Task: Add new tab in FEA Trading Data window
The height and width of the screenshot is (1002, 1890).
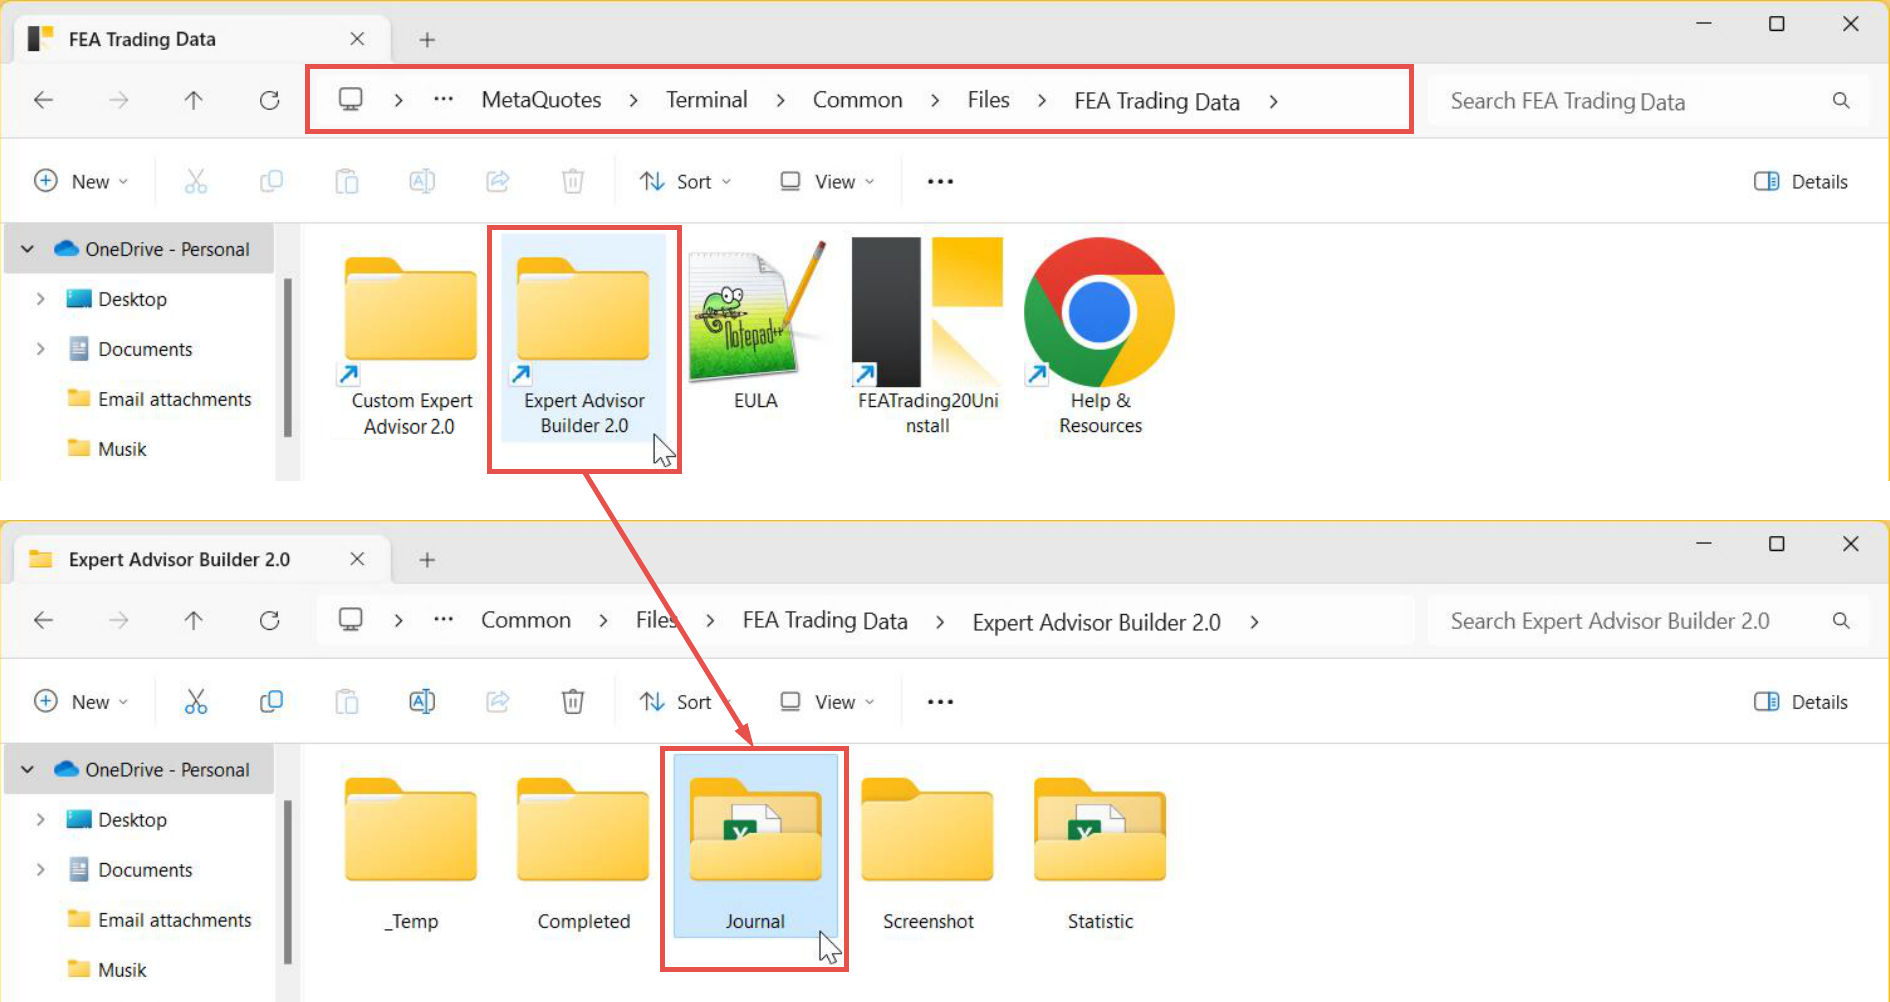Action: pyautogui.click(x=427, y=39)
